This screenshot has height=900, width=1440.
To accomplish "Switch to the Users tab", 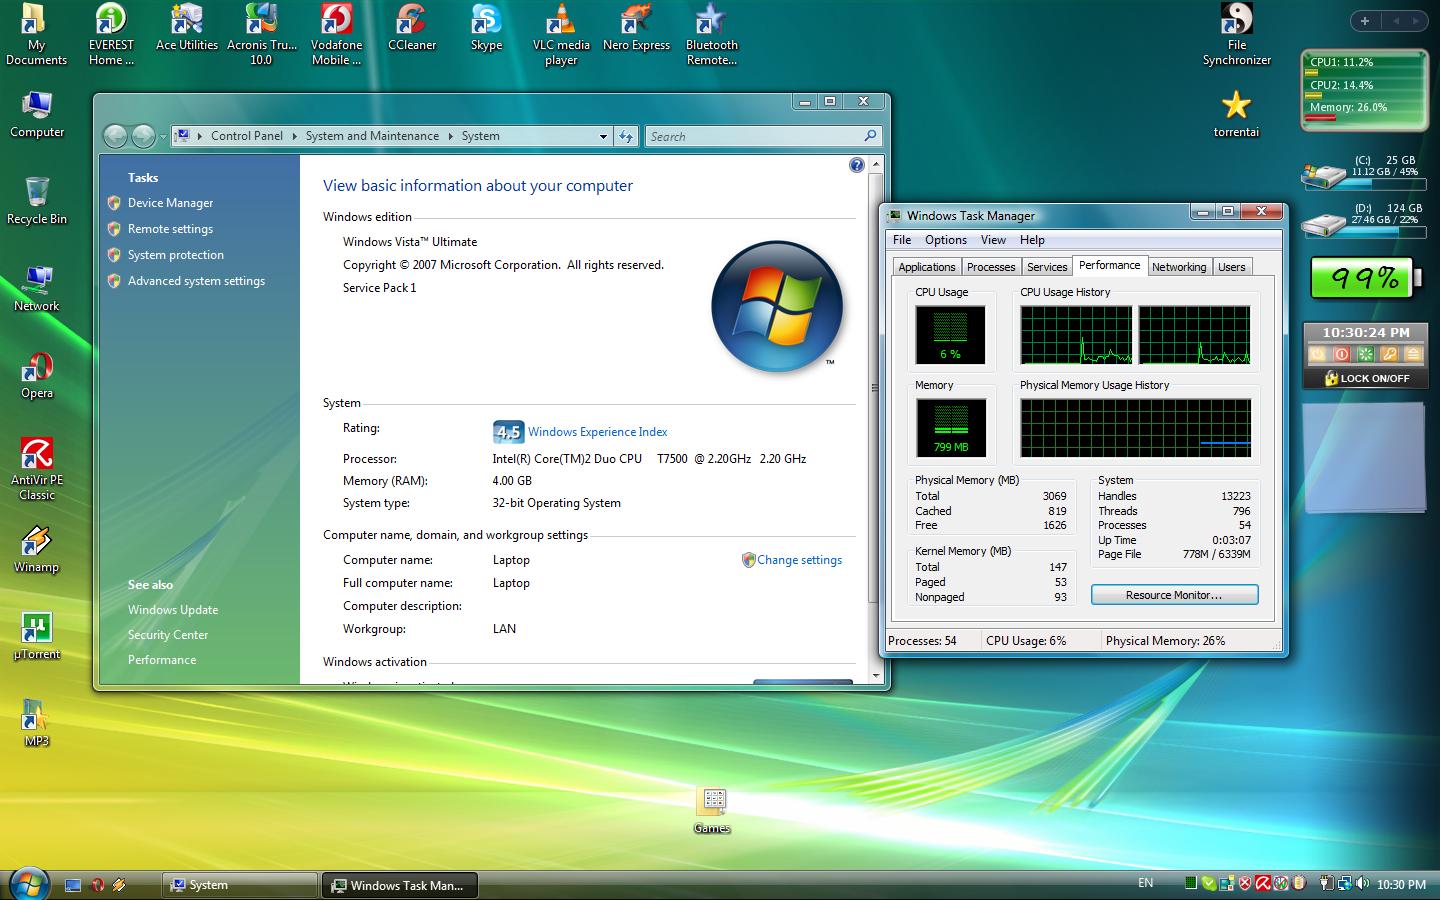I will click(1232, 267).
